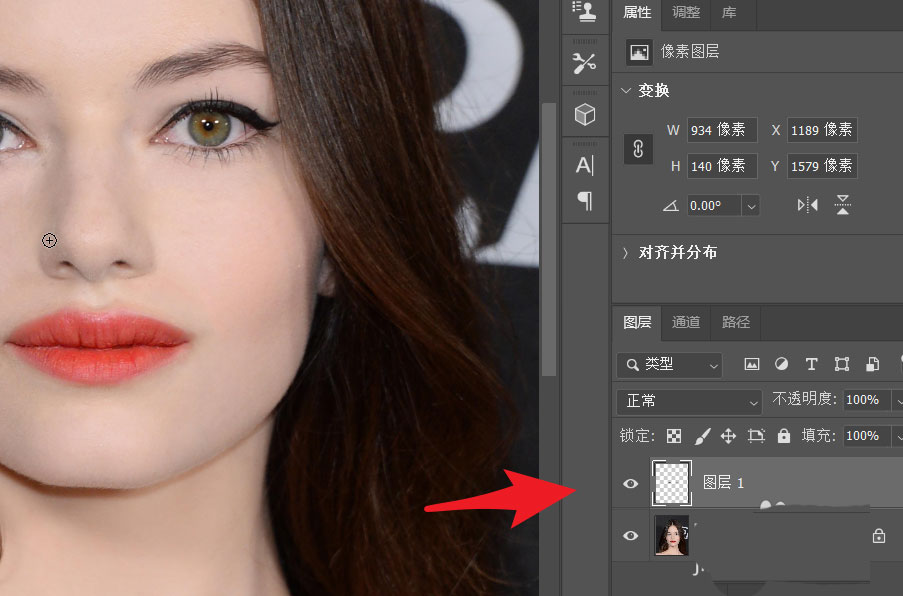This screenshot has width=903, height=596.
Task: Toggle the width-height link constraint
Action: [637, 148]
